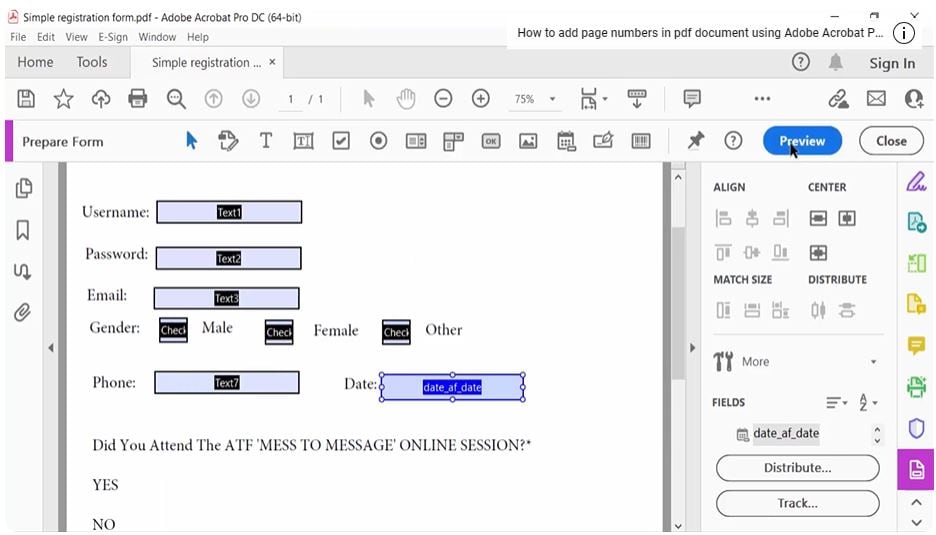Expand the More options menu
This screenshot has width=936, height=535.
[873, 362]
